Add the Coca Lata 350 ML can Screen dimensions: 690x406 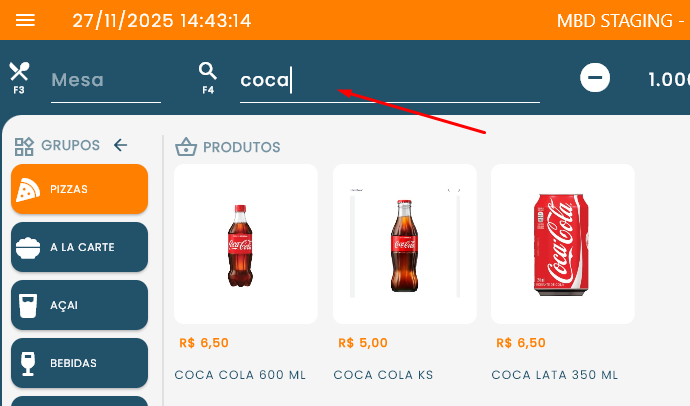coord(562,243)
